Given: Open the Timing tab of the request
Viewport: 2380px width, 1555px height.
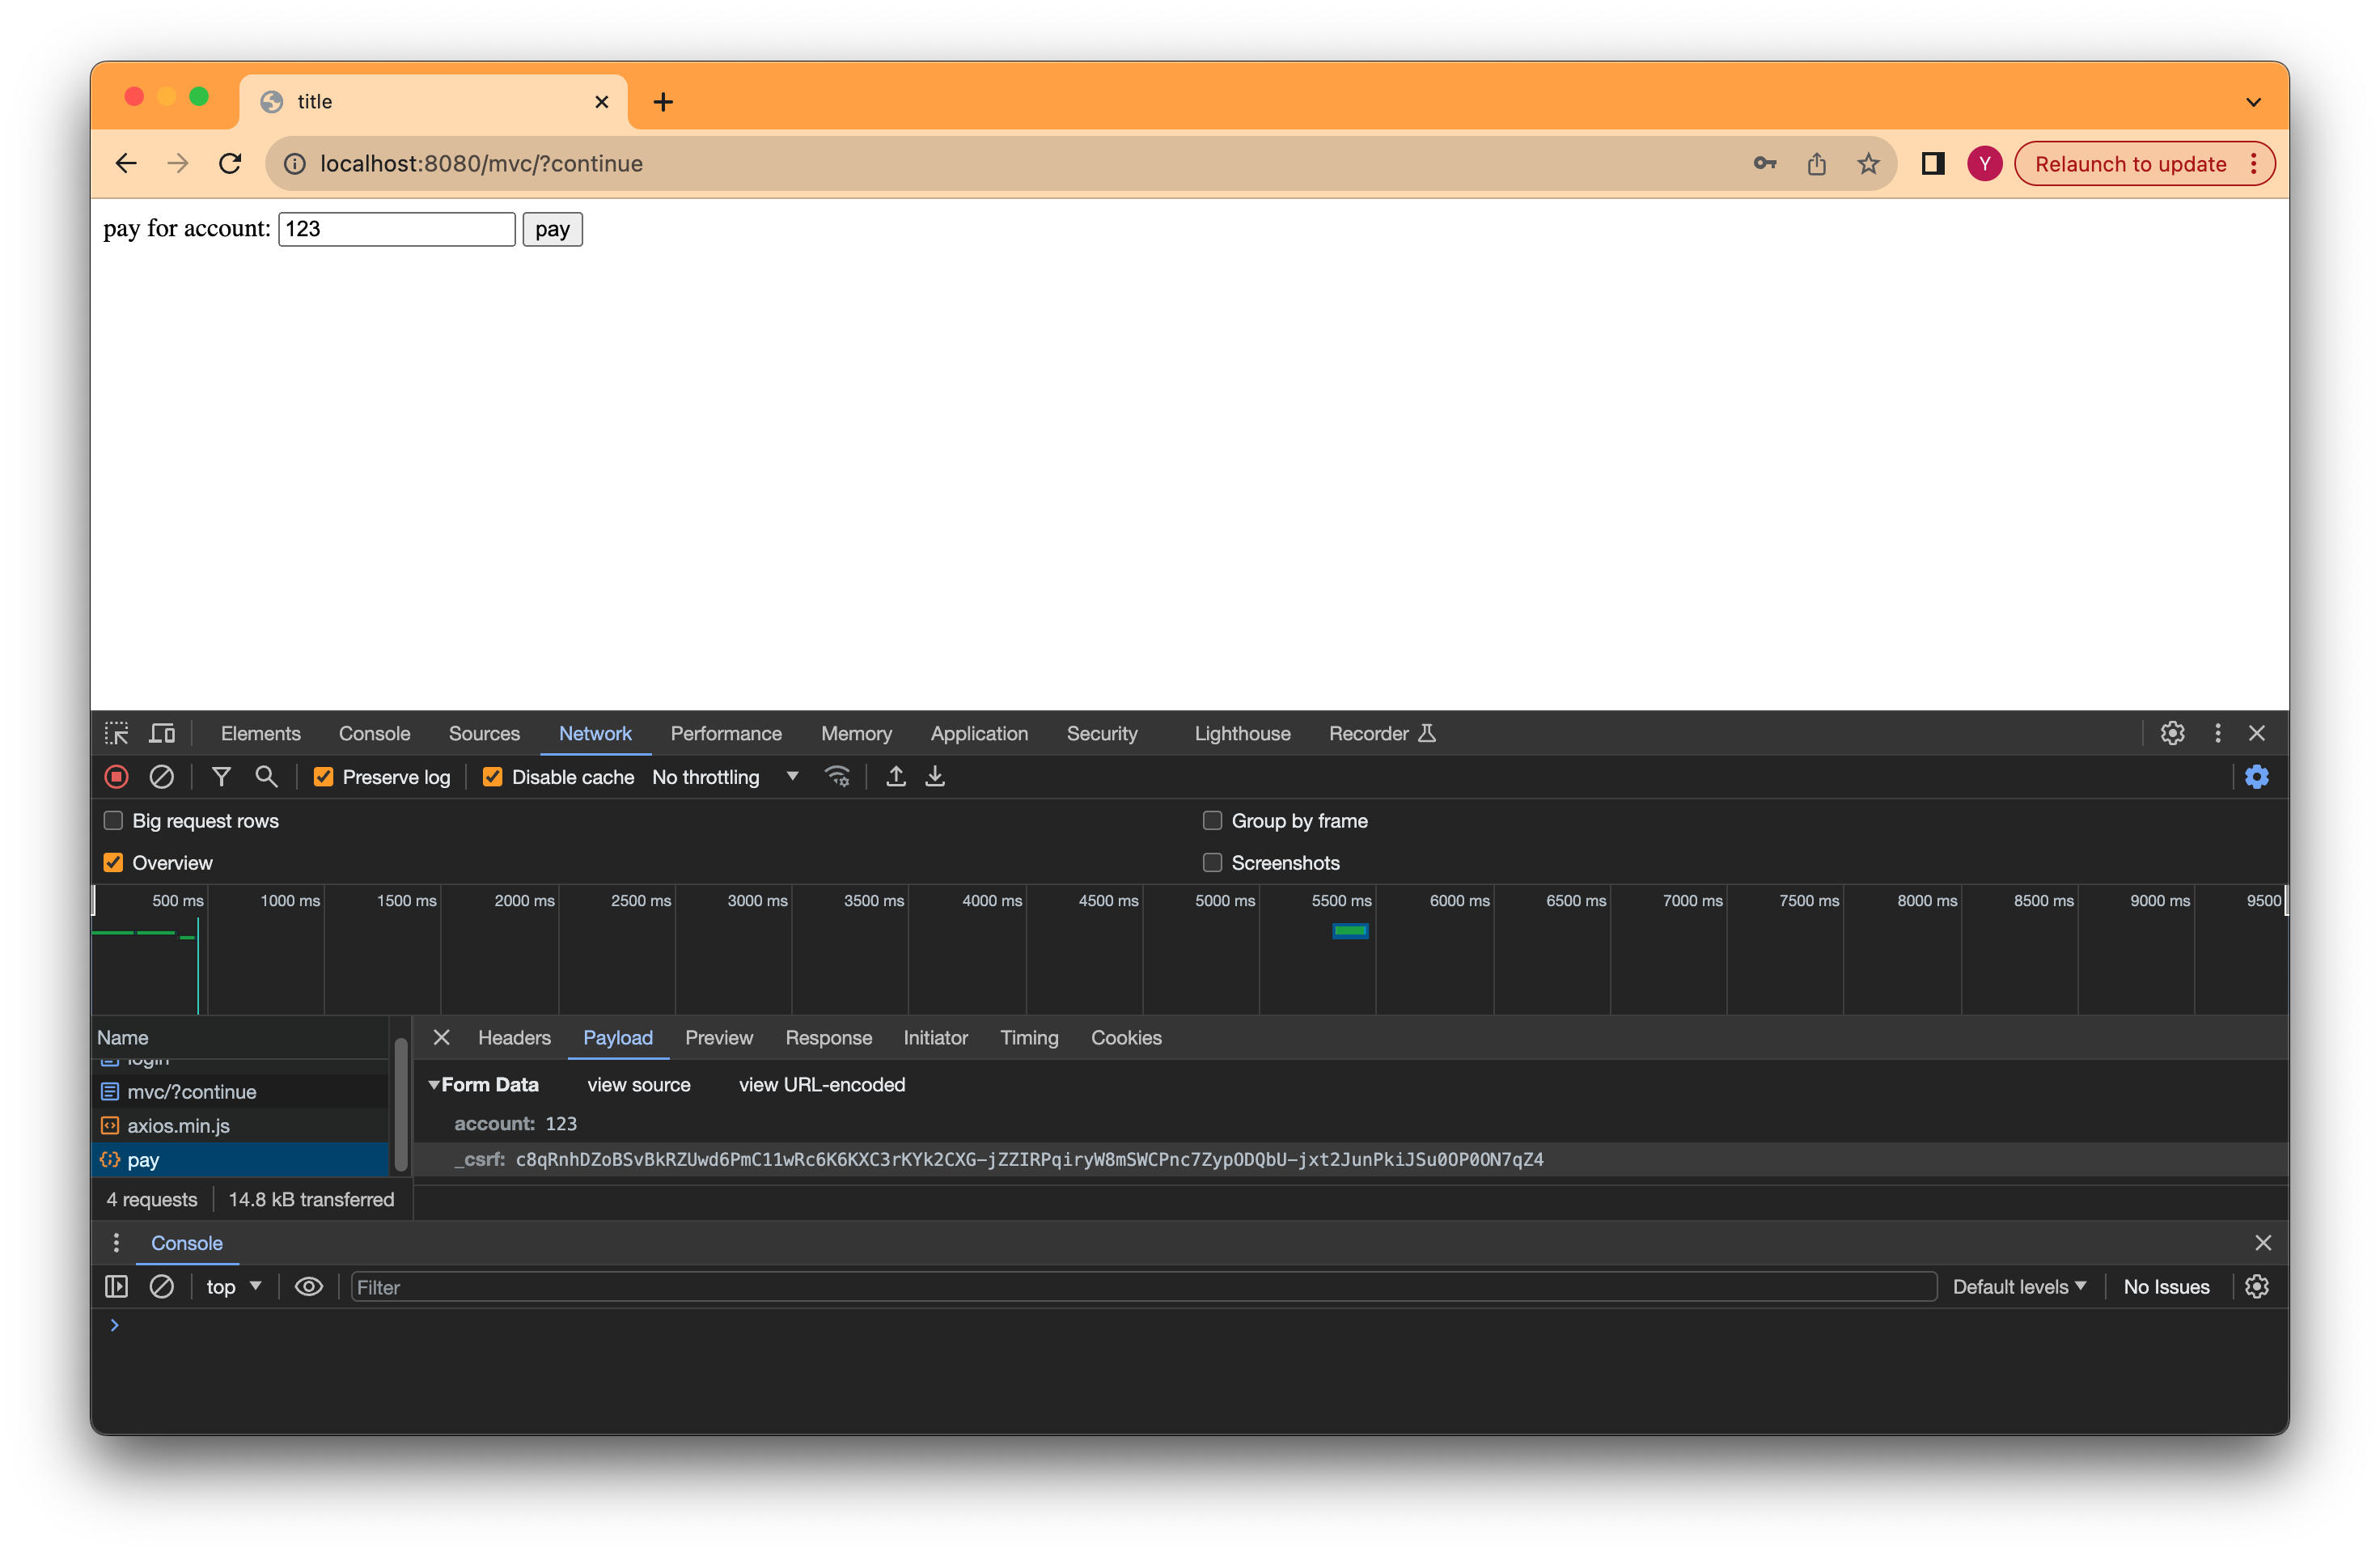Looking at the screenshot, I should [x=1029, y=1038].
